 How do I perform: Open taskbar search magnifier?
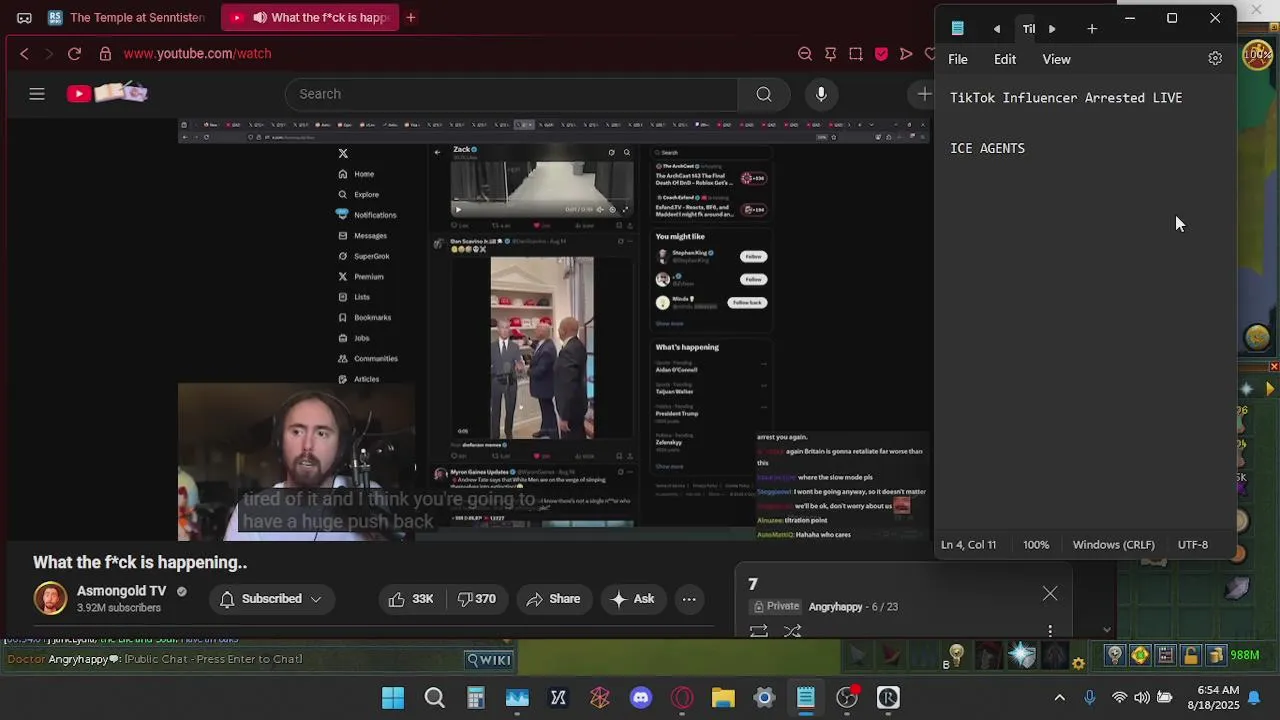coord(434,698)
